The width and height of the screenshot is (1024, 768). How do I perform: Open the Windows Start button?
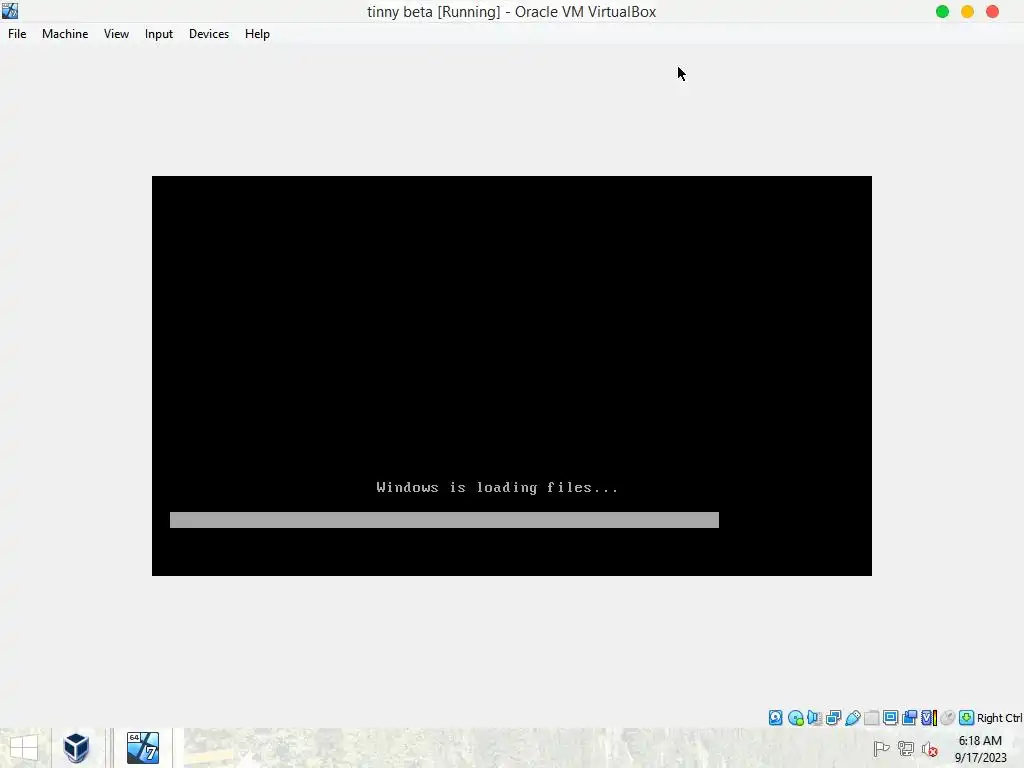point(24,748)
